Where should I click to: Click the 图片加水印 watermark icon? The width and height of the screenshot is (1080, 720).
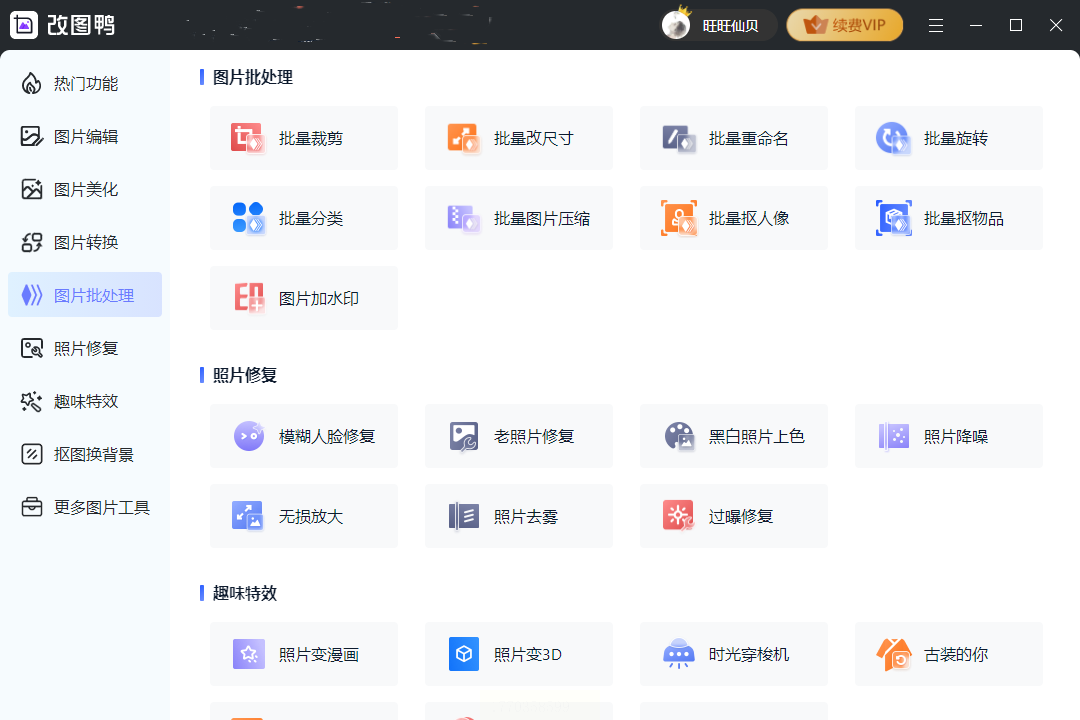(x=249, y=298)
